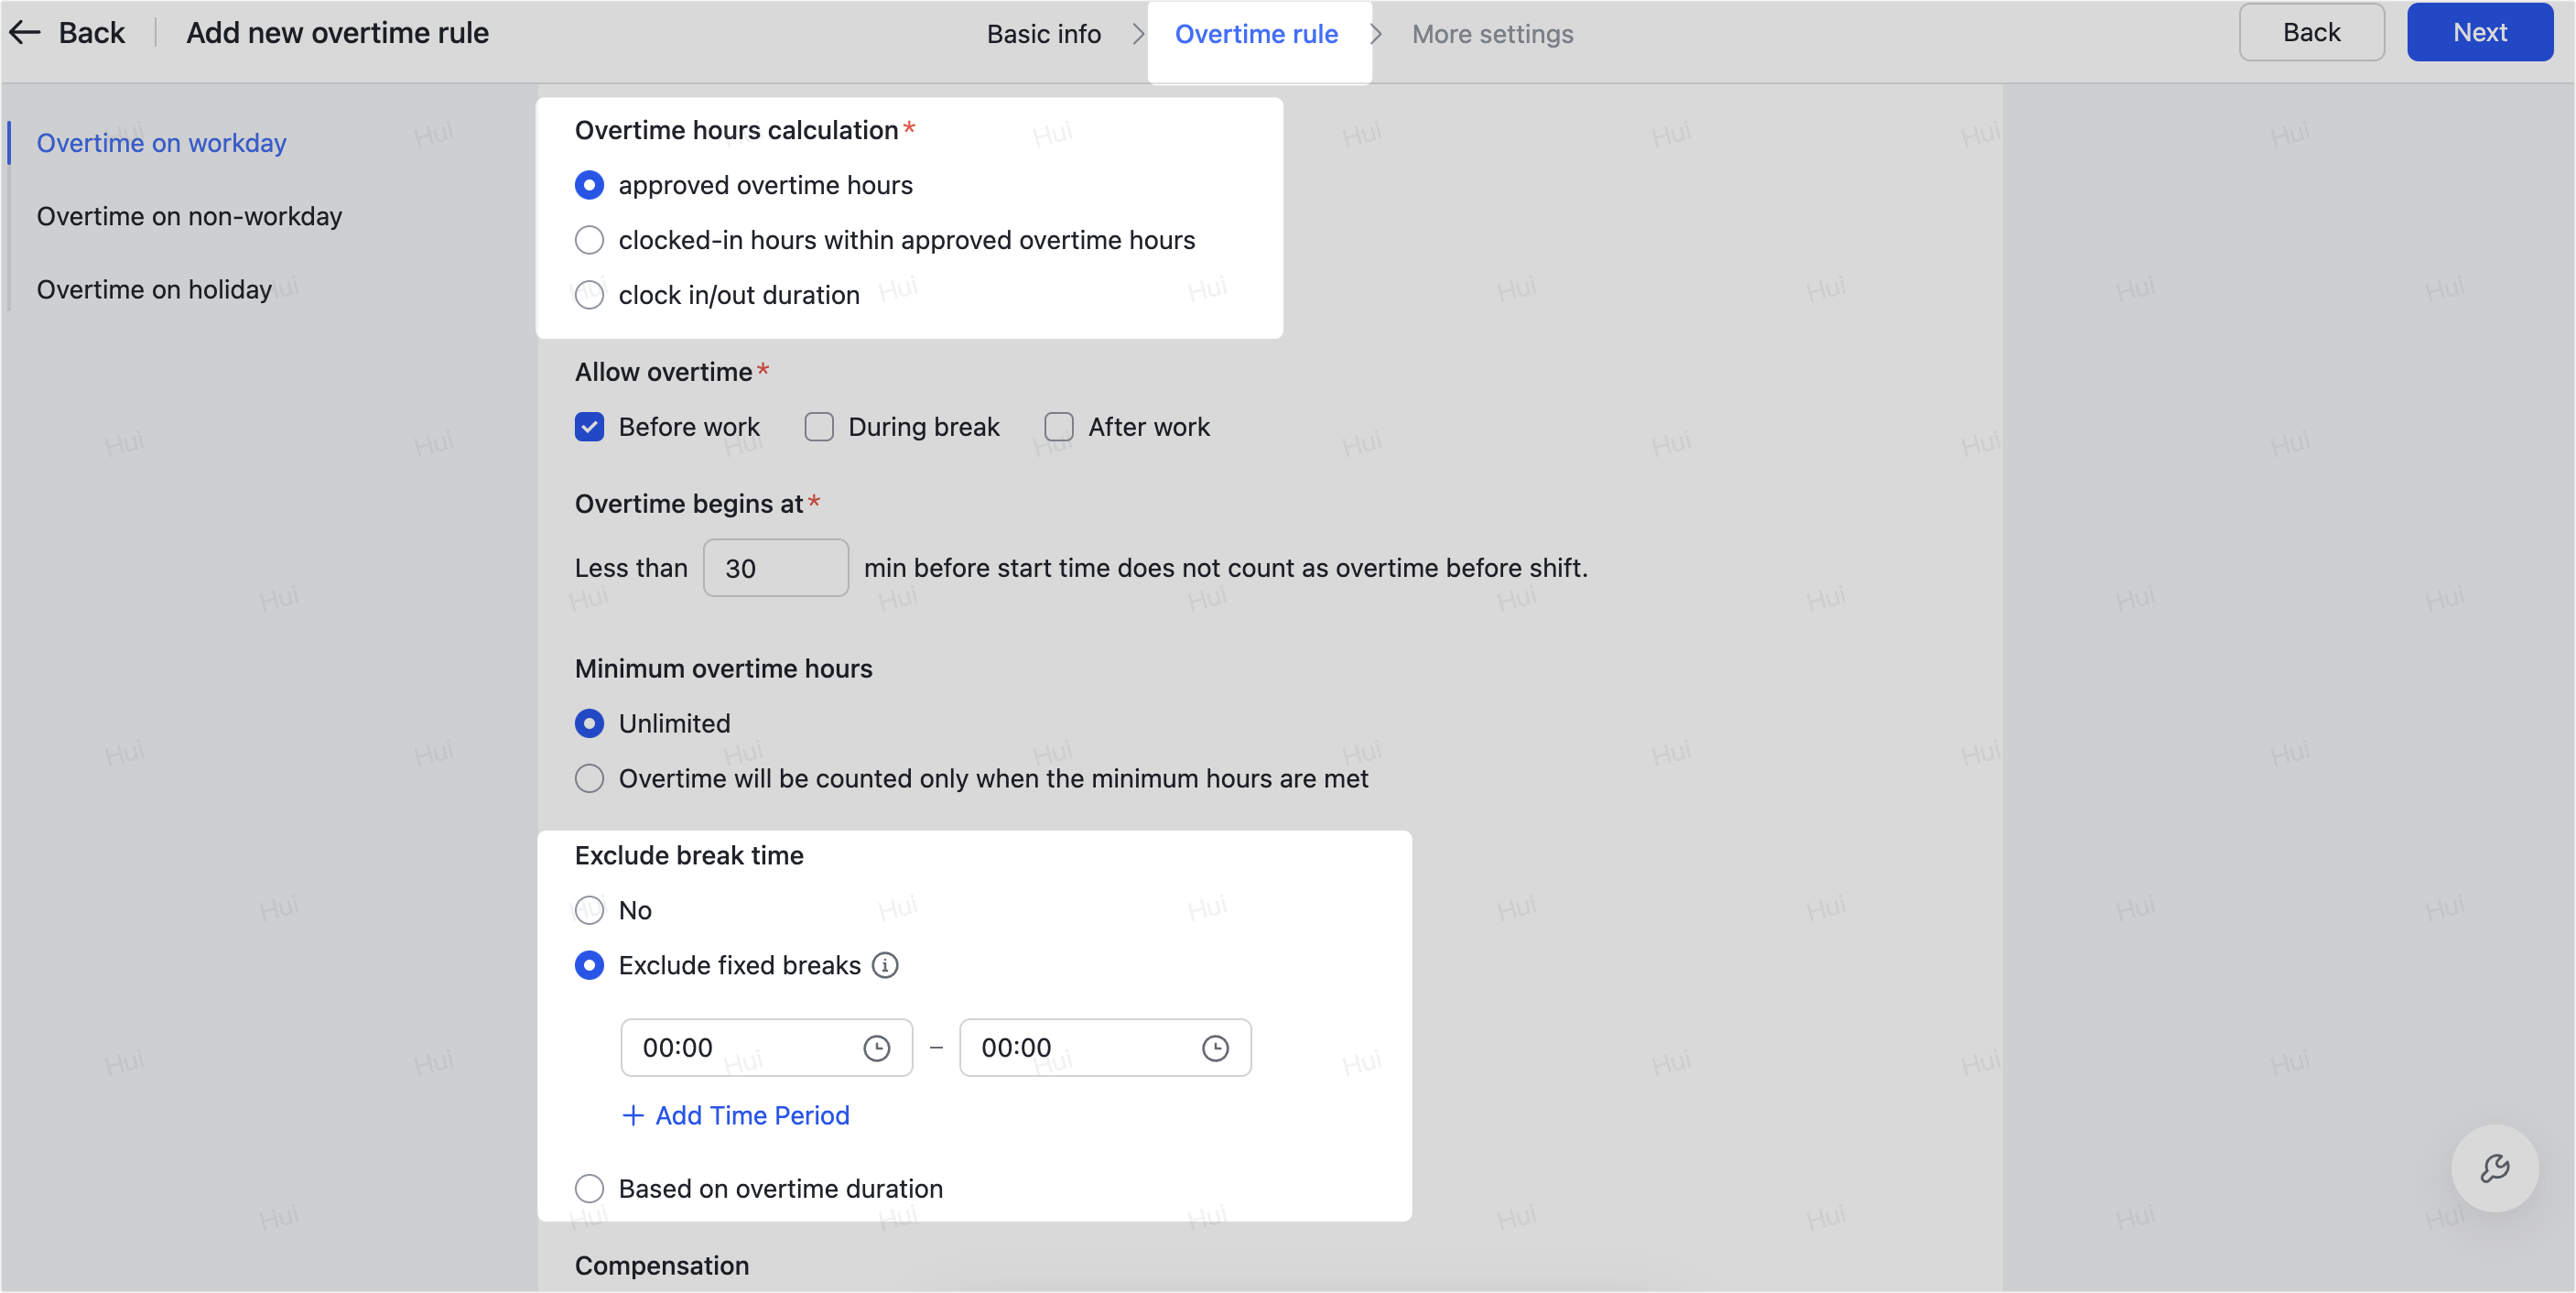Screen dimensions: 2576x1293
Task: Select clocked-in hours within approved overtime hours
Action: click(590, 240)
